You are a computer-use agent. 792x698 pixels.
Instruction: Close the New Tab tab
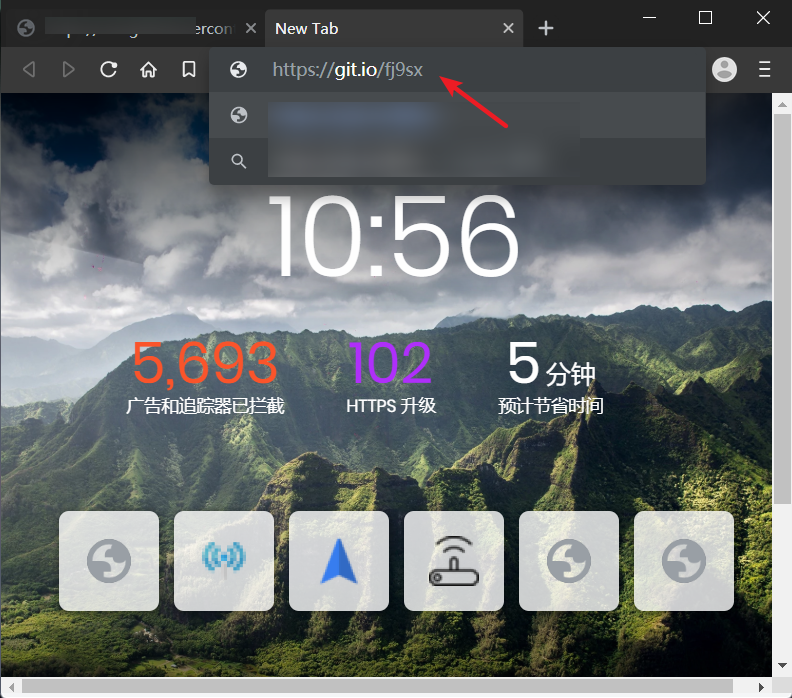pos(508,28)
